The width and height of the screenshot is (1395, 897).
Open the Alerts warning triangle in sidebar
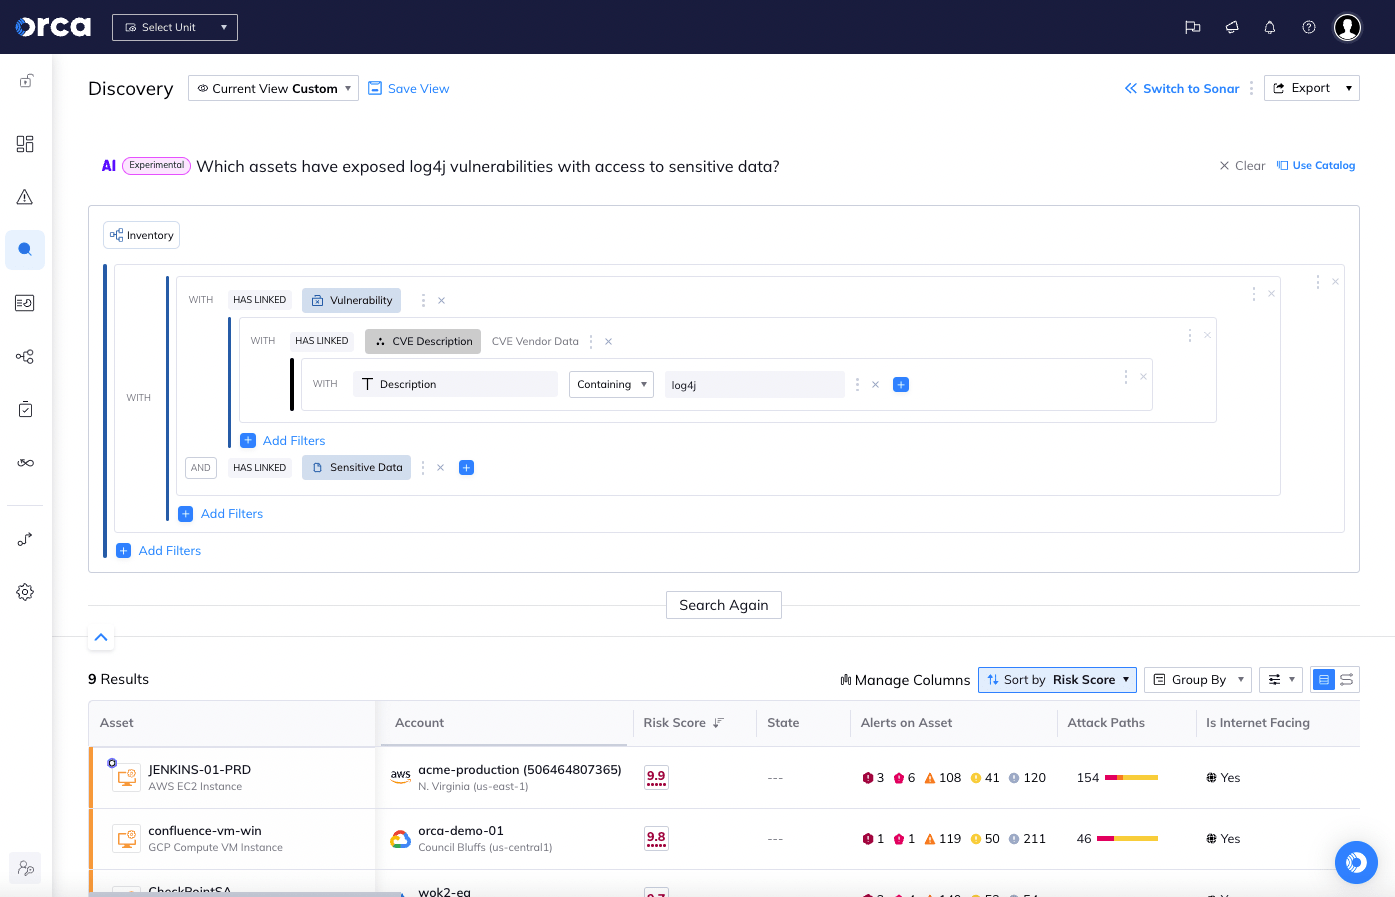[x=25, y=197]
